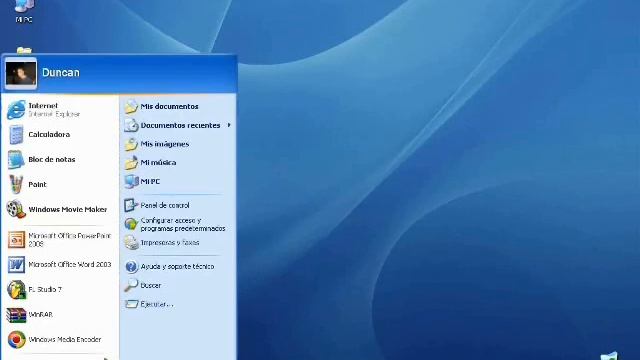This screenshot has height=360, width=640.
Task: Select Mi PC desktop icon
Action: 24,6
